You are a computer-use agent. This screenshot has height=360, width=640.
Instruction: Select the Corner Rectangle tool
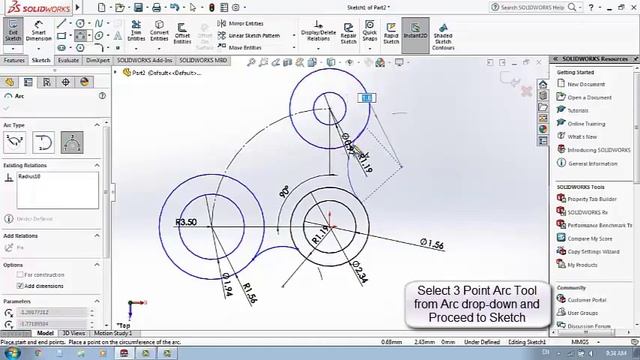pyautogui.click(x=62, y=36)
